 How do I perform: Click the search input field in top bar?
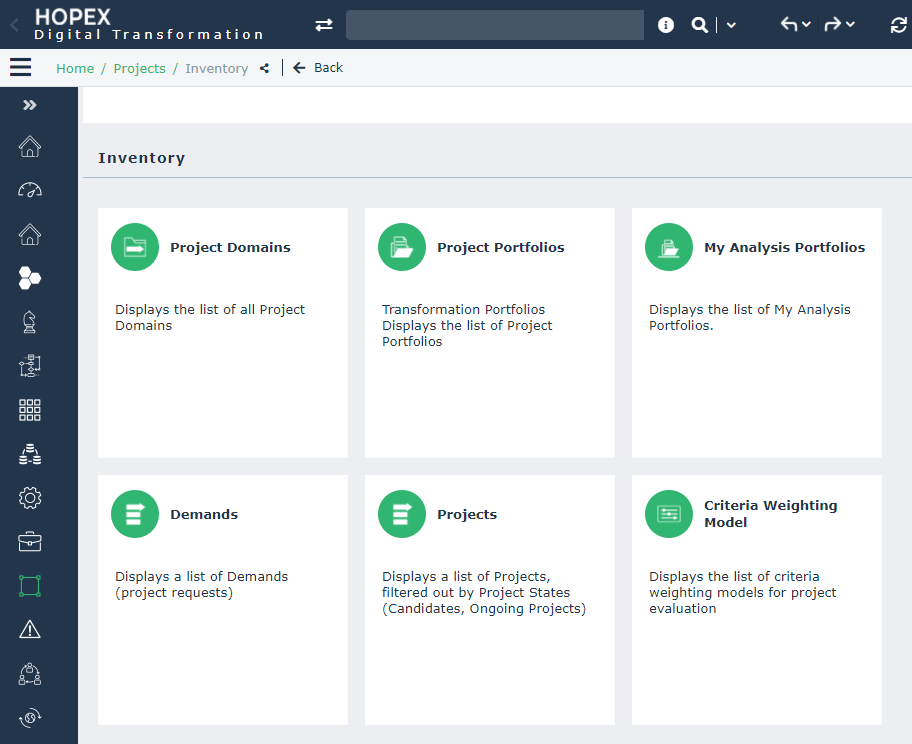(x=494, y=25)
